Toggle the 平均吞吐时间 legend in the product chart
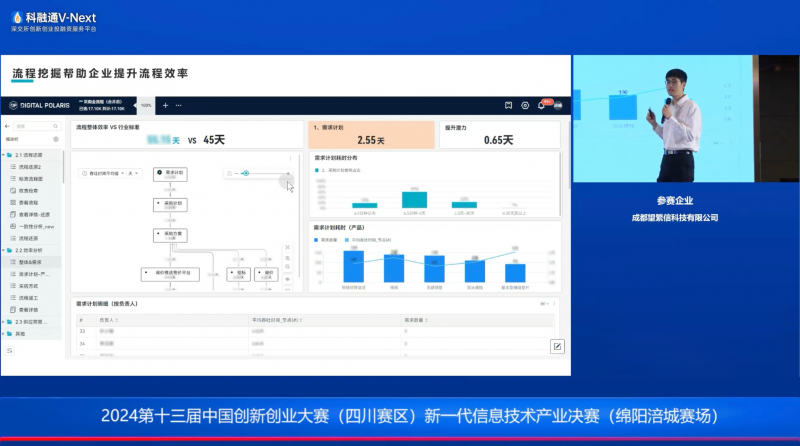 (x=368, y=240)
